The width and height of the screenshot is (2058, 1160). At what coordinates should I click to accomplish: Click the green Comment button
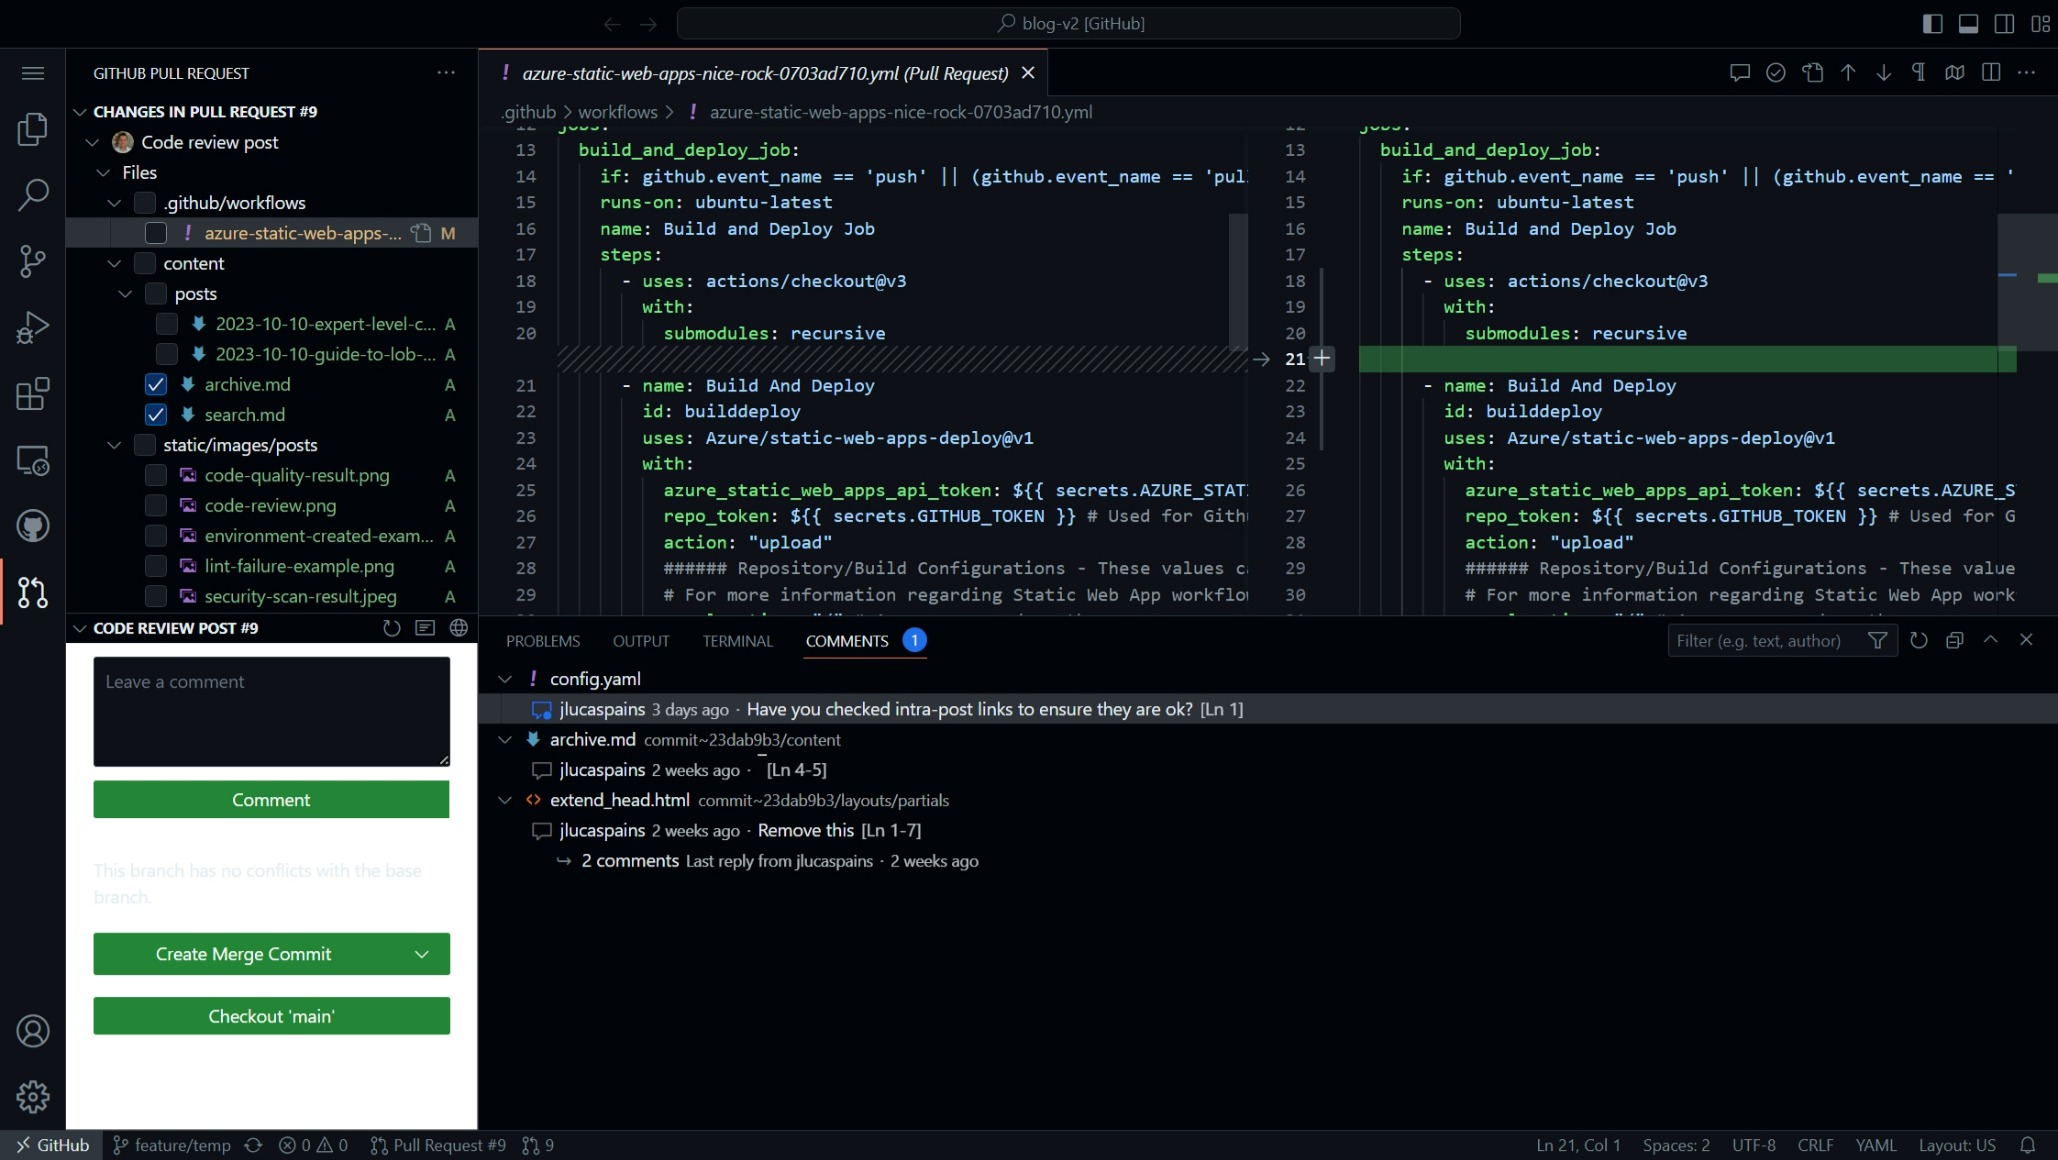[271, 800]
